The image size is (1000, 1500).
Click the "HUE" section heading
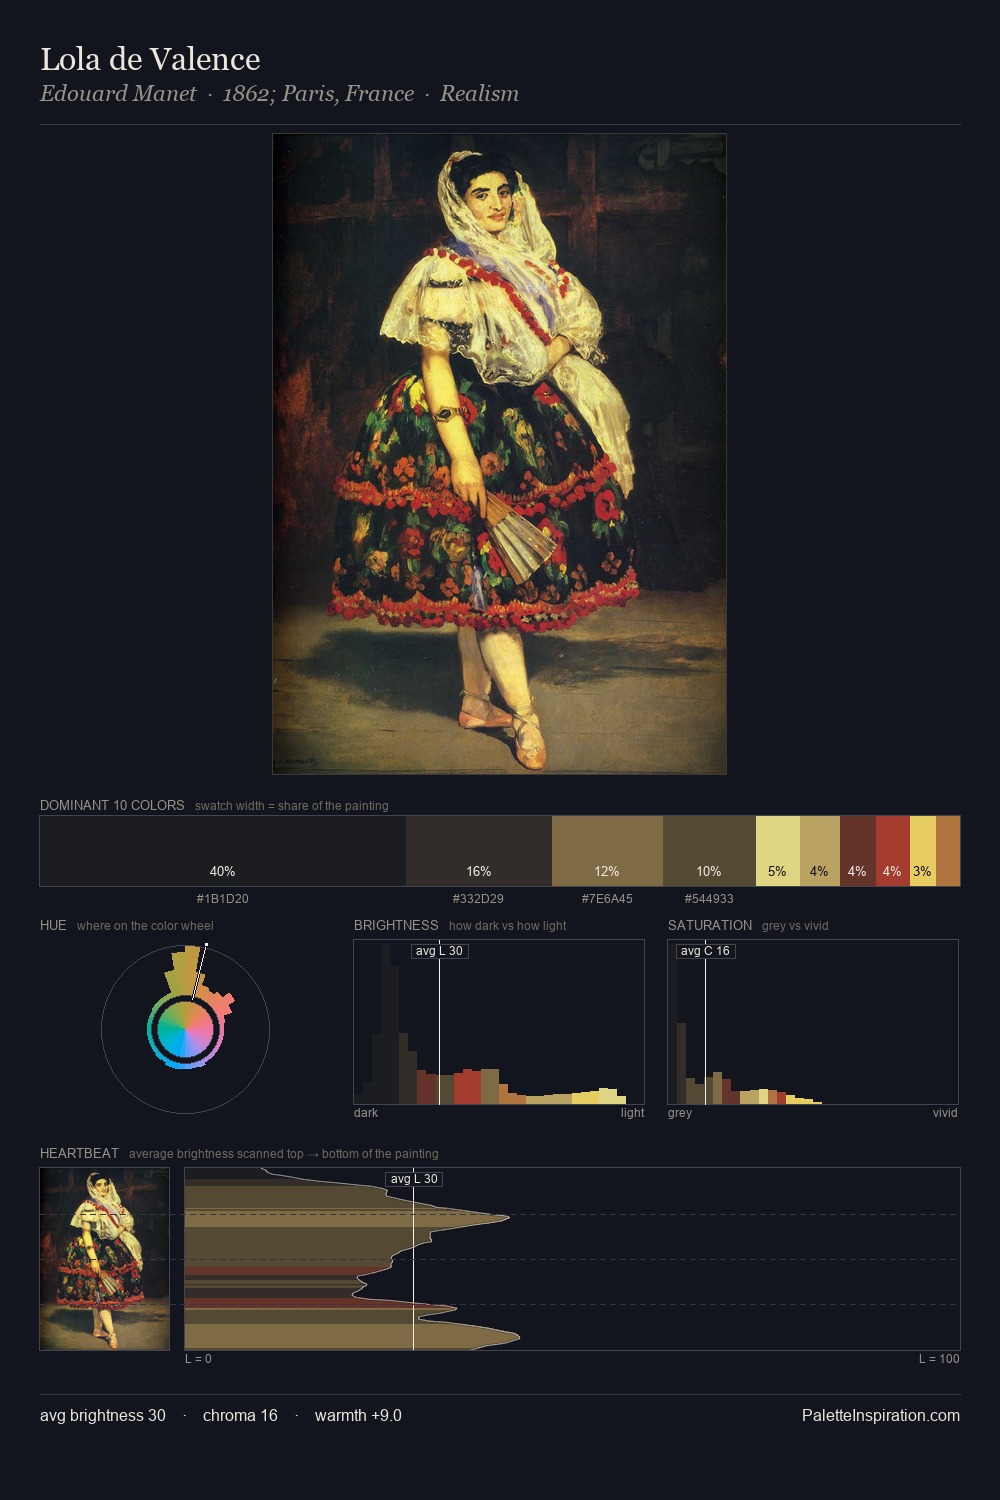tap(53, 925)
